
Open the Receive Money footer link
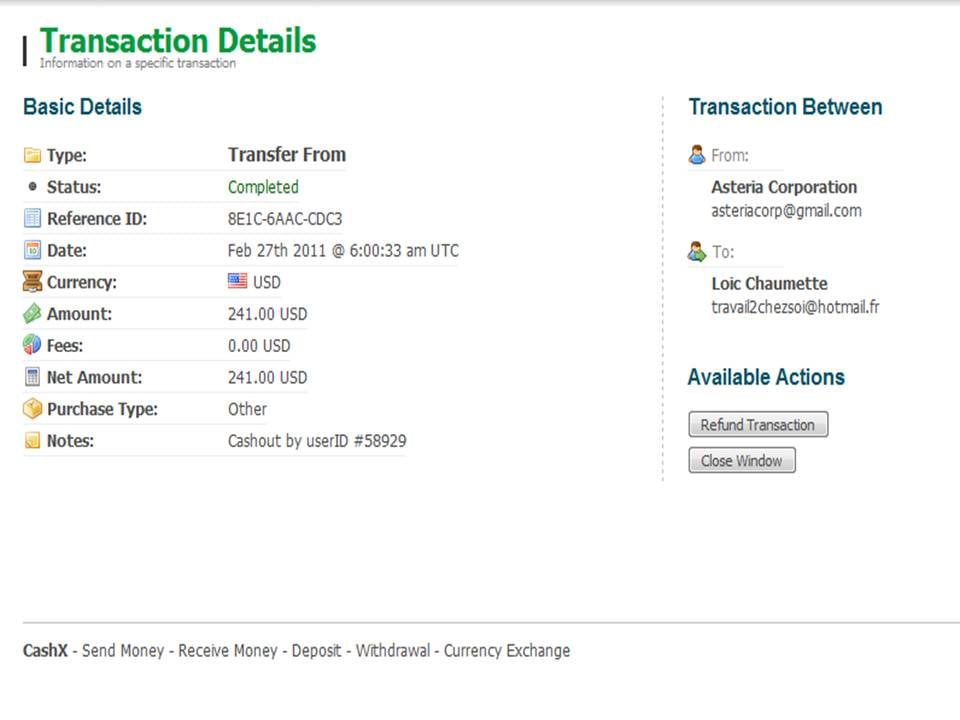click(228, 650)
